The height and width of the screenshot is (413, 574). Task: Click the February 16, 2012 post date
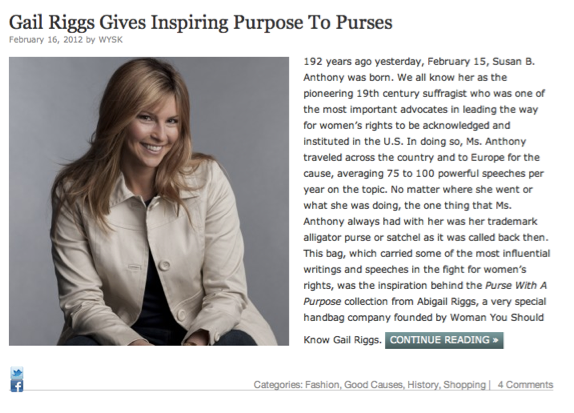point(46,40)
